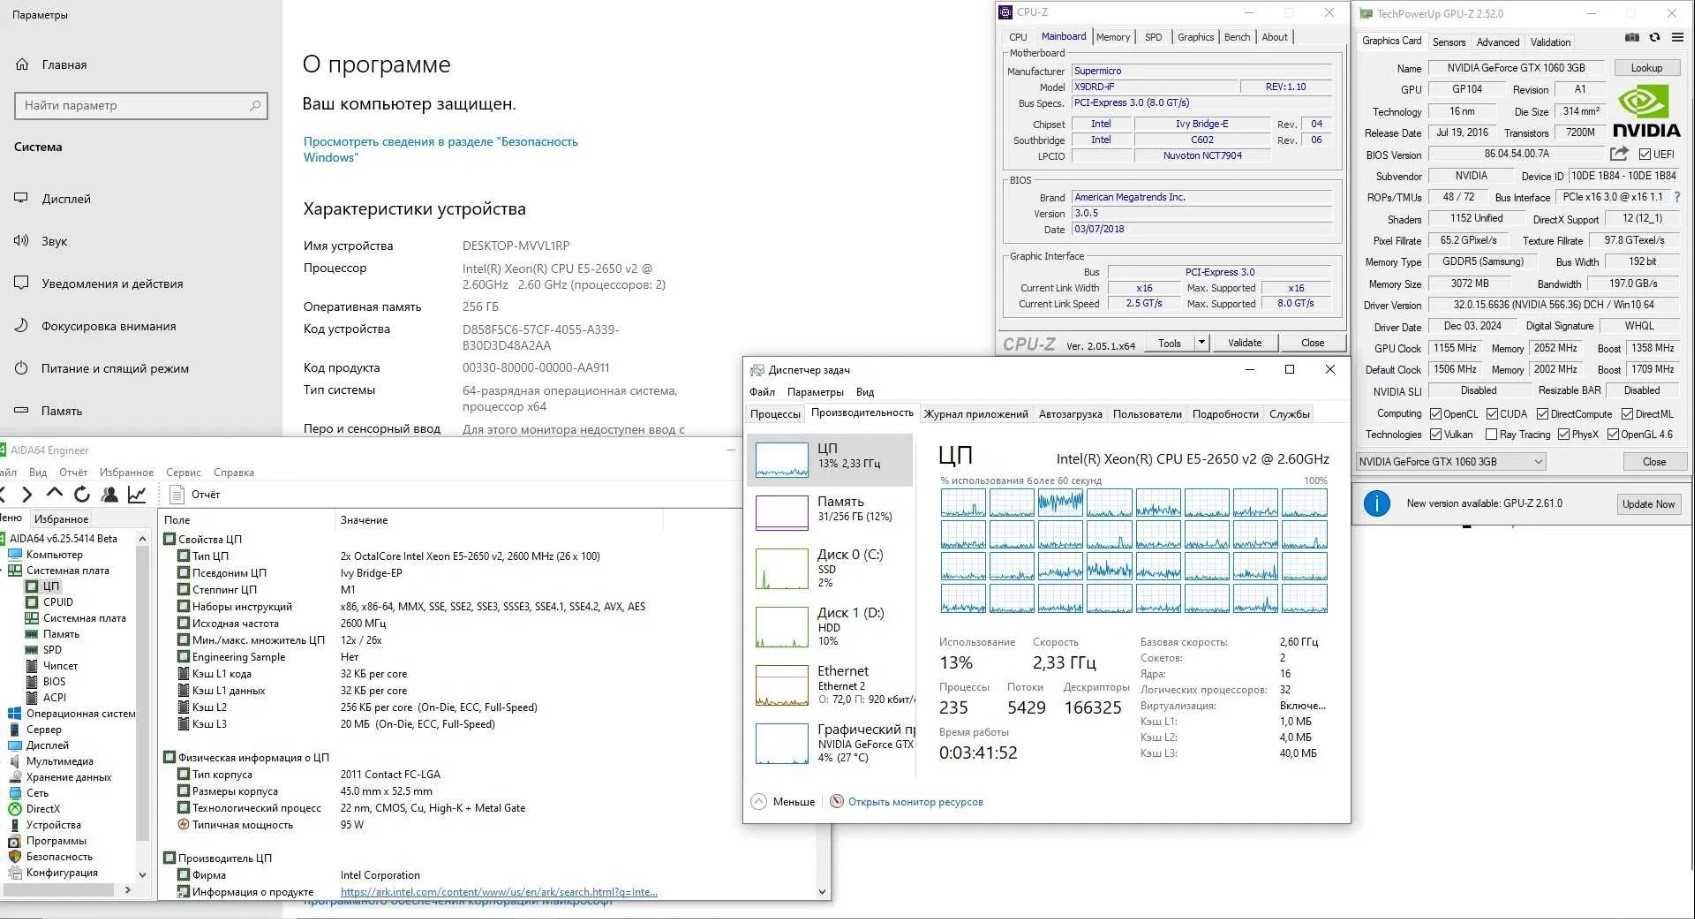Screen dimensions: 1695x919
Task: Select Чипсет in the AIDA64 tree
Action: [x=60, y=666]
